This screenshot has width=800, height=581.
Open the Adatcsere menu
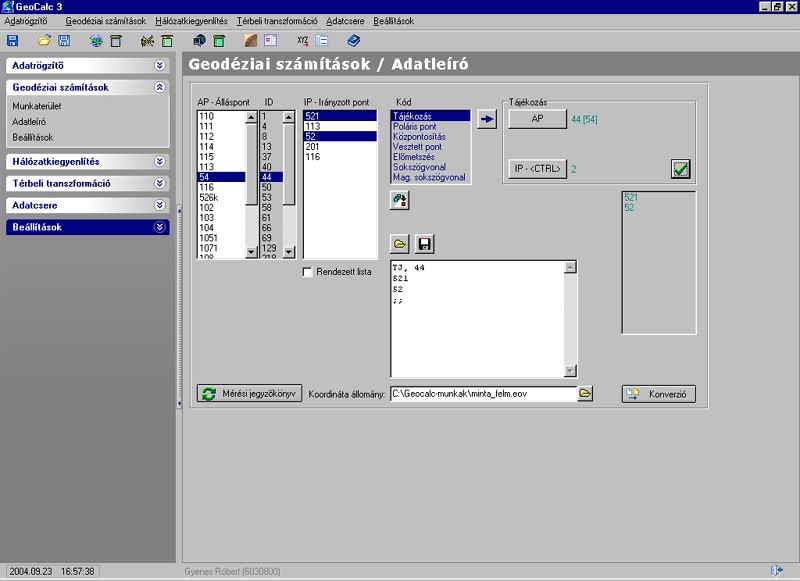pyautogui.click(x=345, y=21)
